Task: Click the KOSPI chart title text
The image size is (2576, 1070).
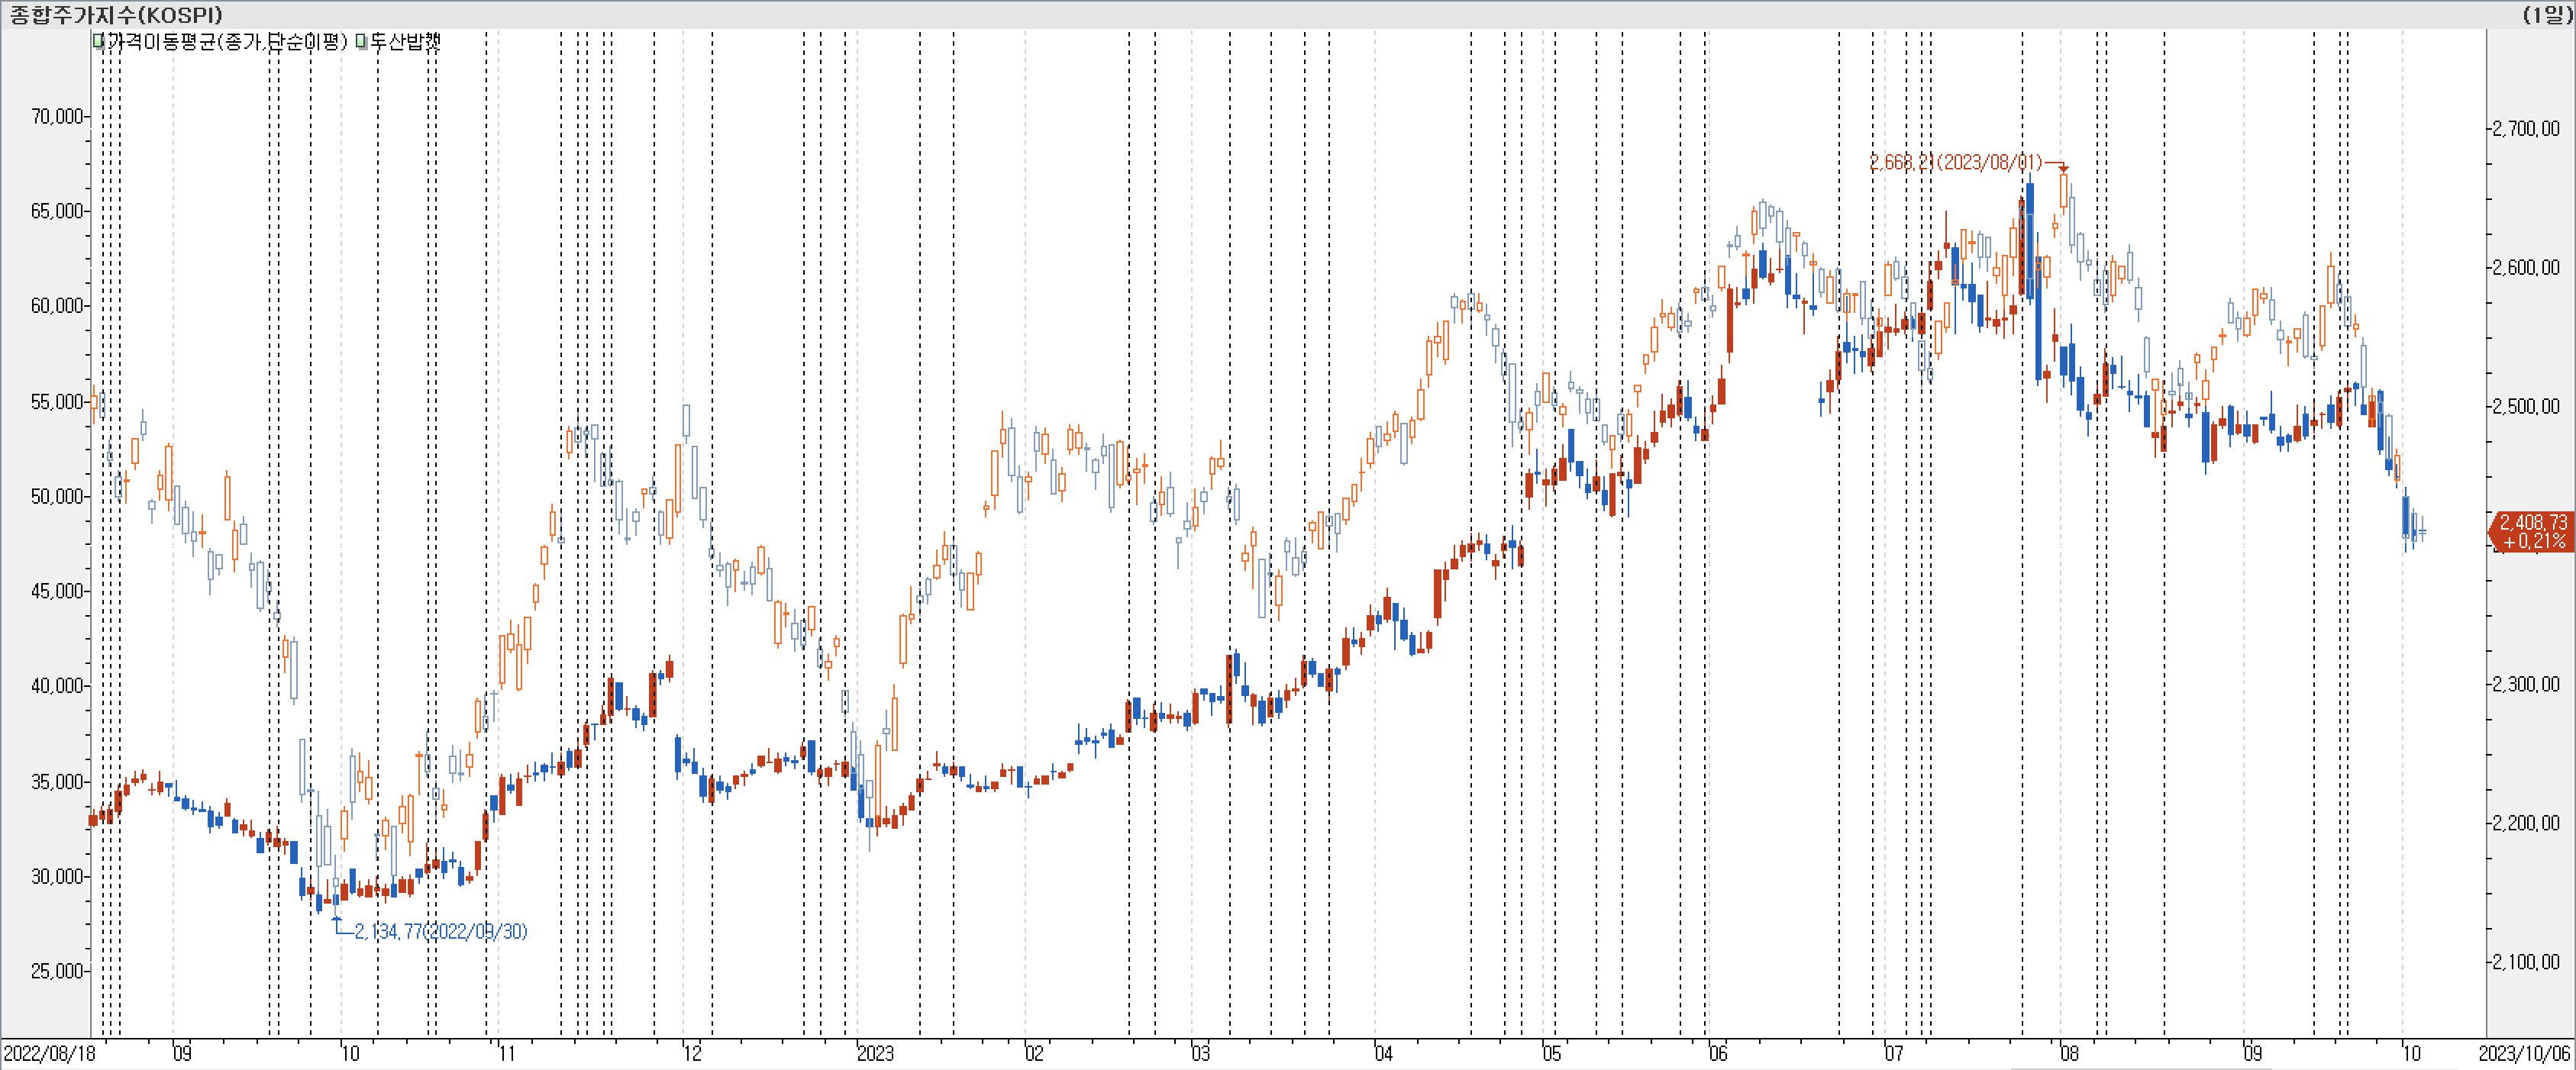Action: 116,14
